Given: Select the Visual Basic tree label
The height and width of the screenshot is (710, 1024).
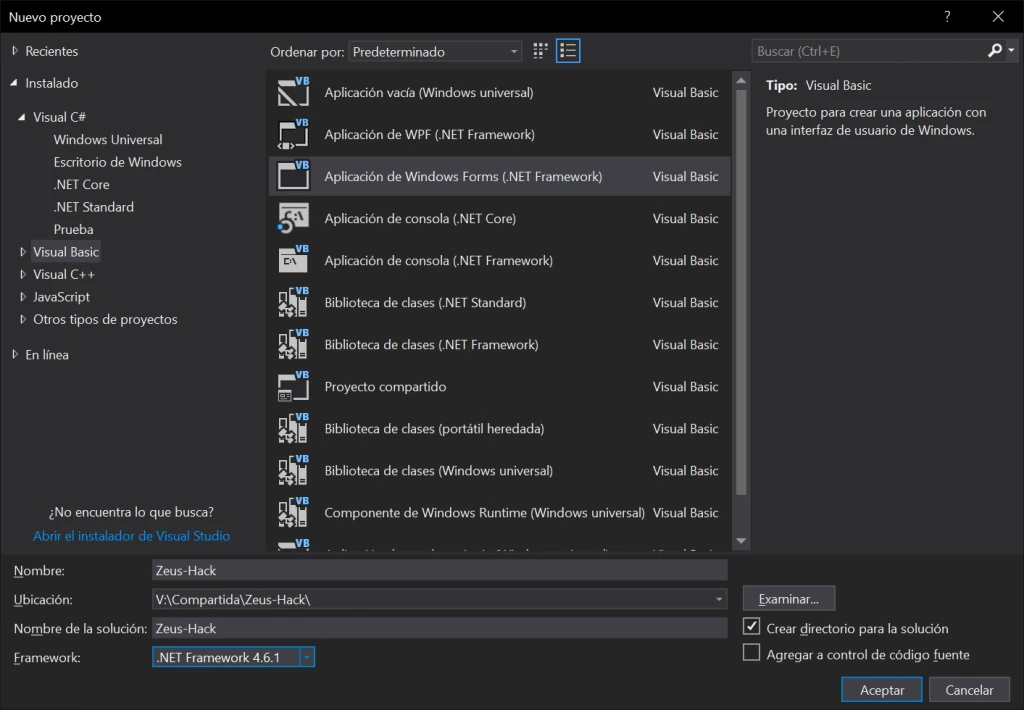Looking at the screenshot, I should (66, 251).
